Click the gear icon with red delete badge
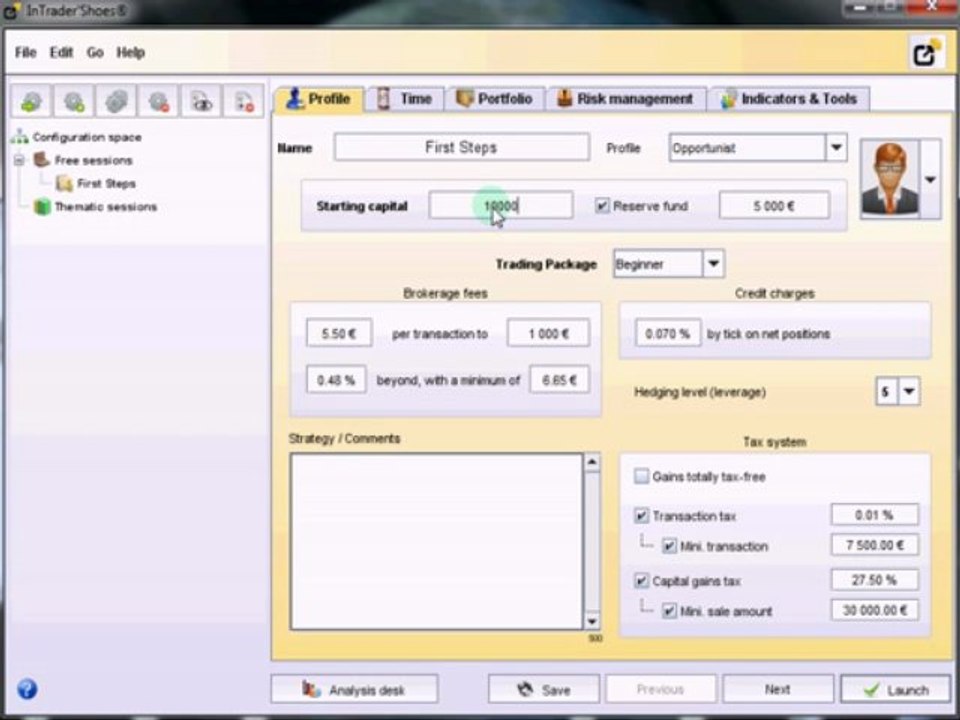960x720 pixels. pyautogui.click(x=159, y=102)
